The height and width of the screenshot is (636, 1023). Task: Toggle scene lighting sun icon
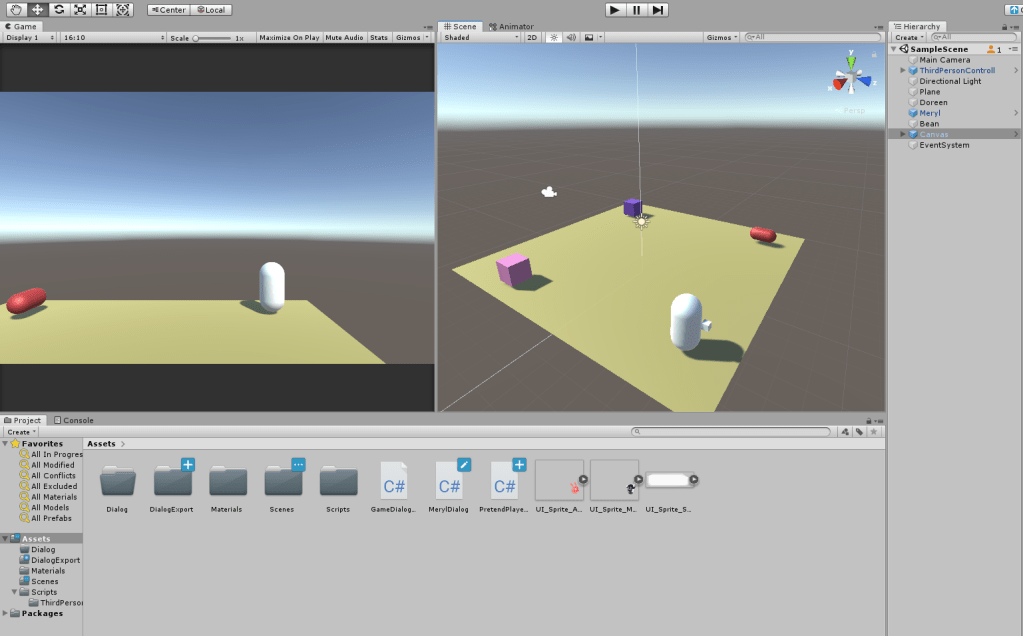pos(553,37)
